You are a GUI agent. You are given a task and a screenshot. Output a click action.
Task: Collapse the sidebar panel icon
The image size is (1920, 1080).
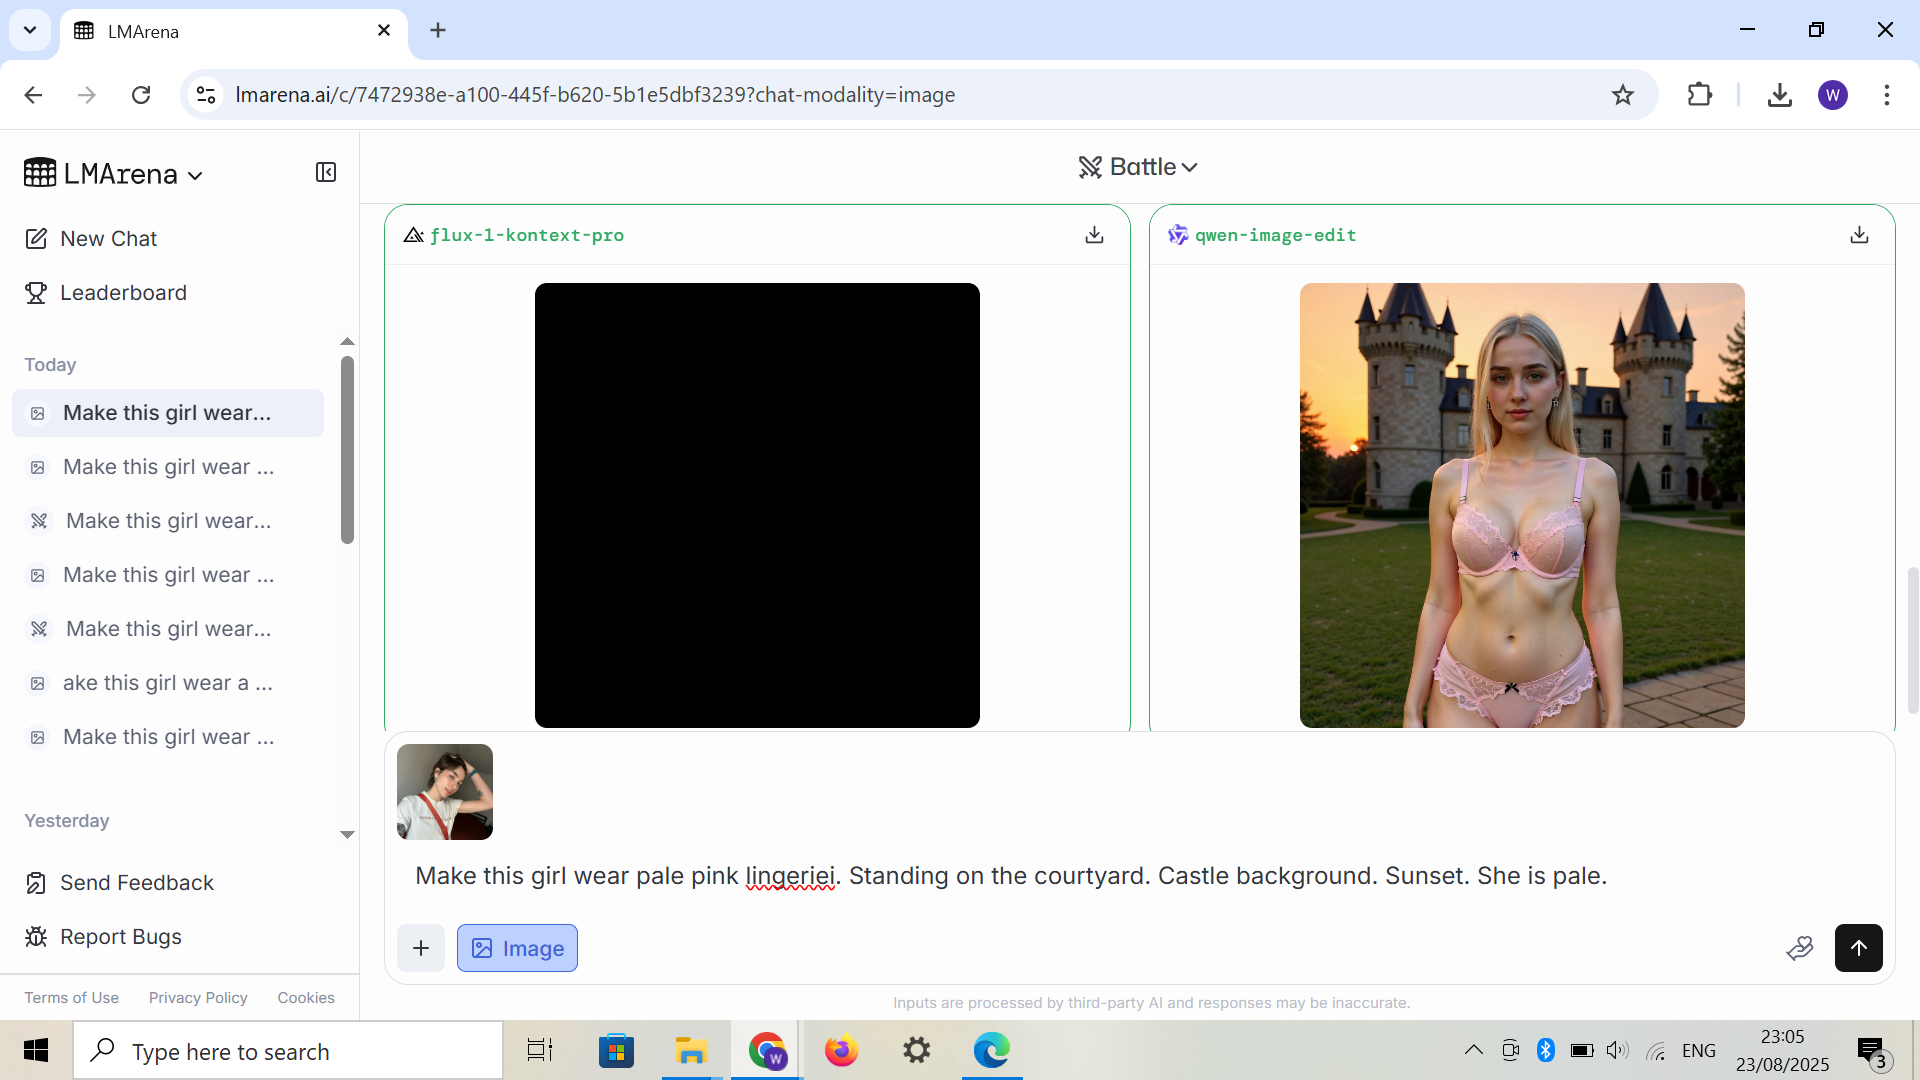click(x=326, y=173)
